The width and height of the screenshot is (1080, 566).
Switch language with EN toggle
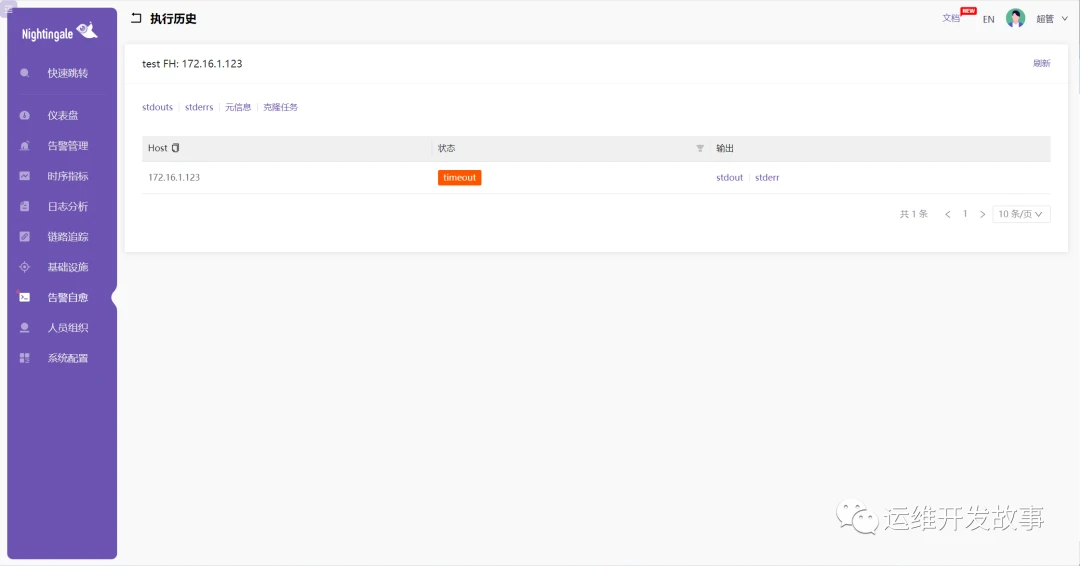pos(988,19)
